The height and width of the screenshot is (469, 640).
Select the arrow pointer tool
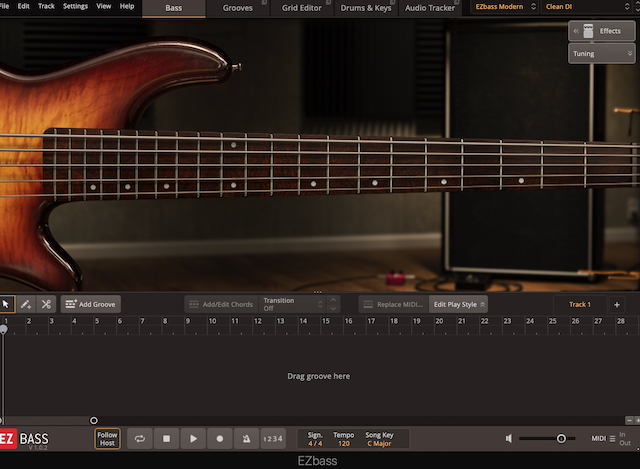tap(6, 305)
